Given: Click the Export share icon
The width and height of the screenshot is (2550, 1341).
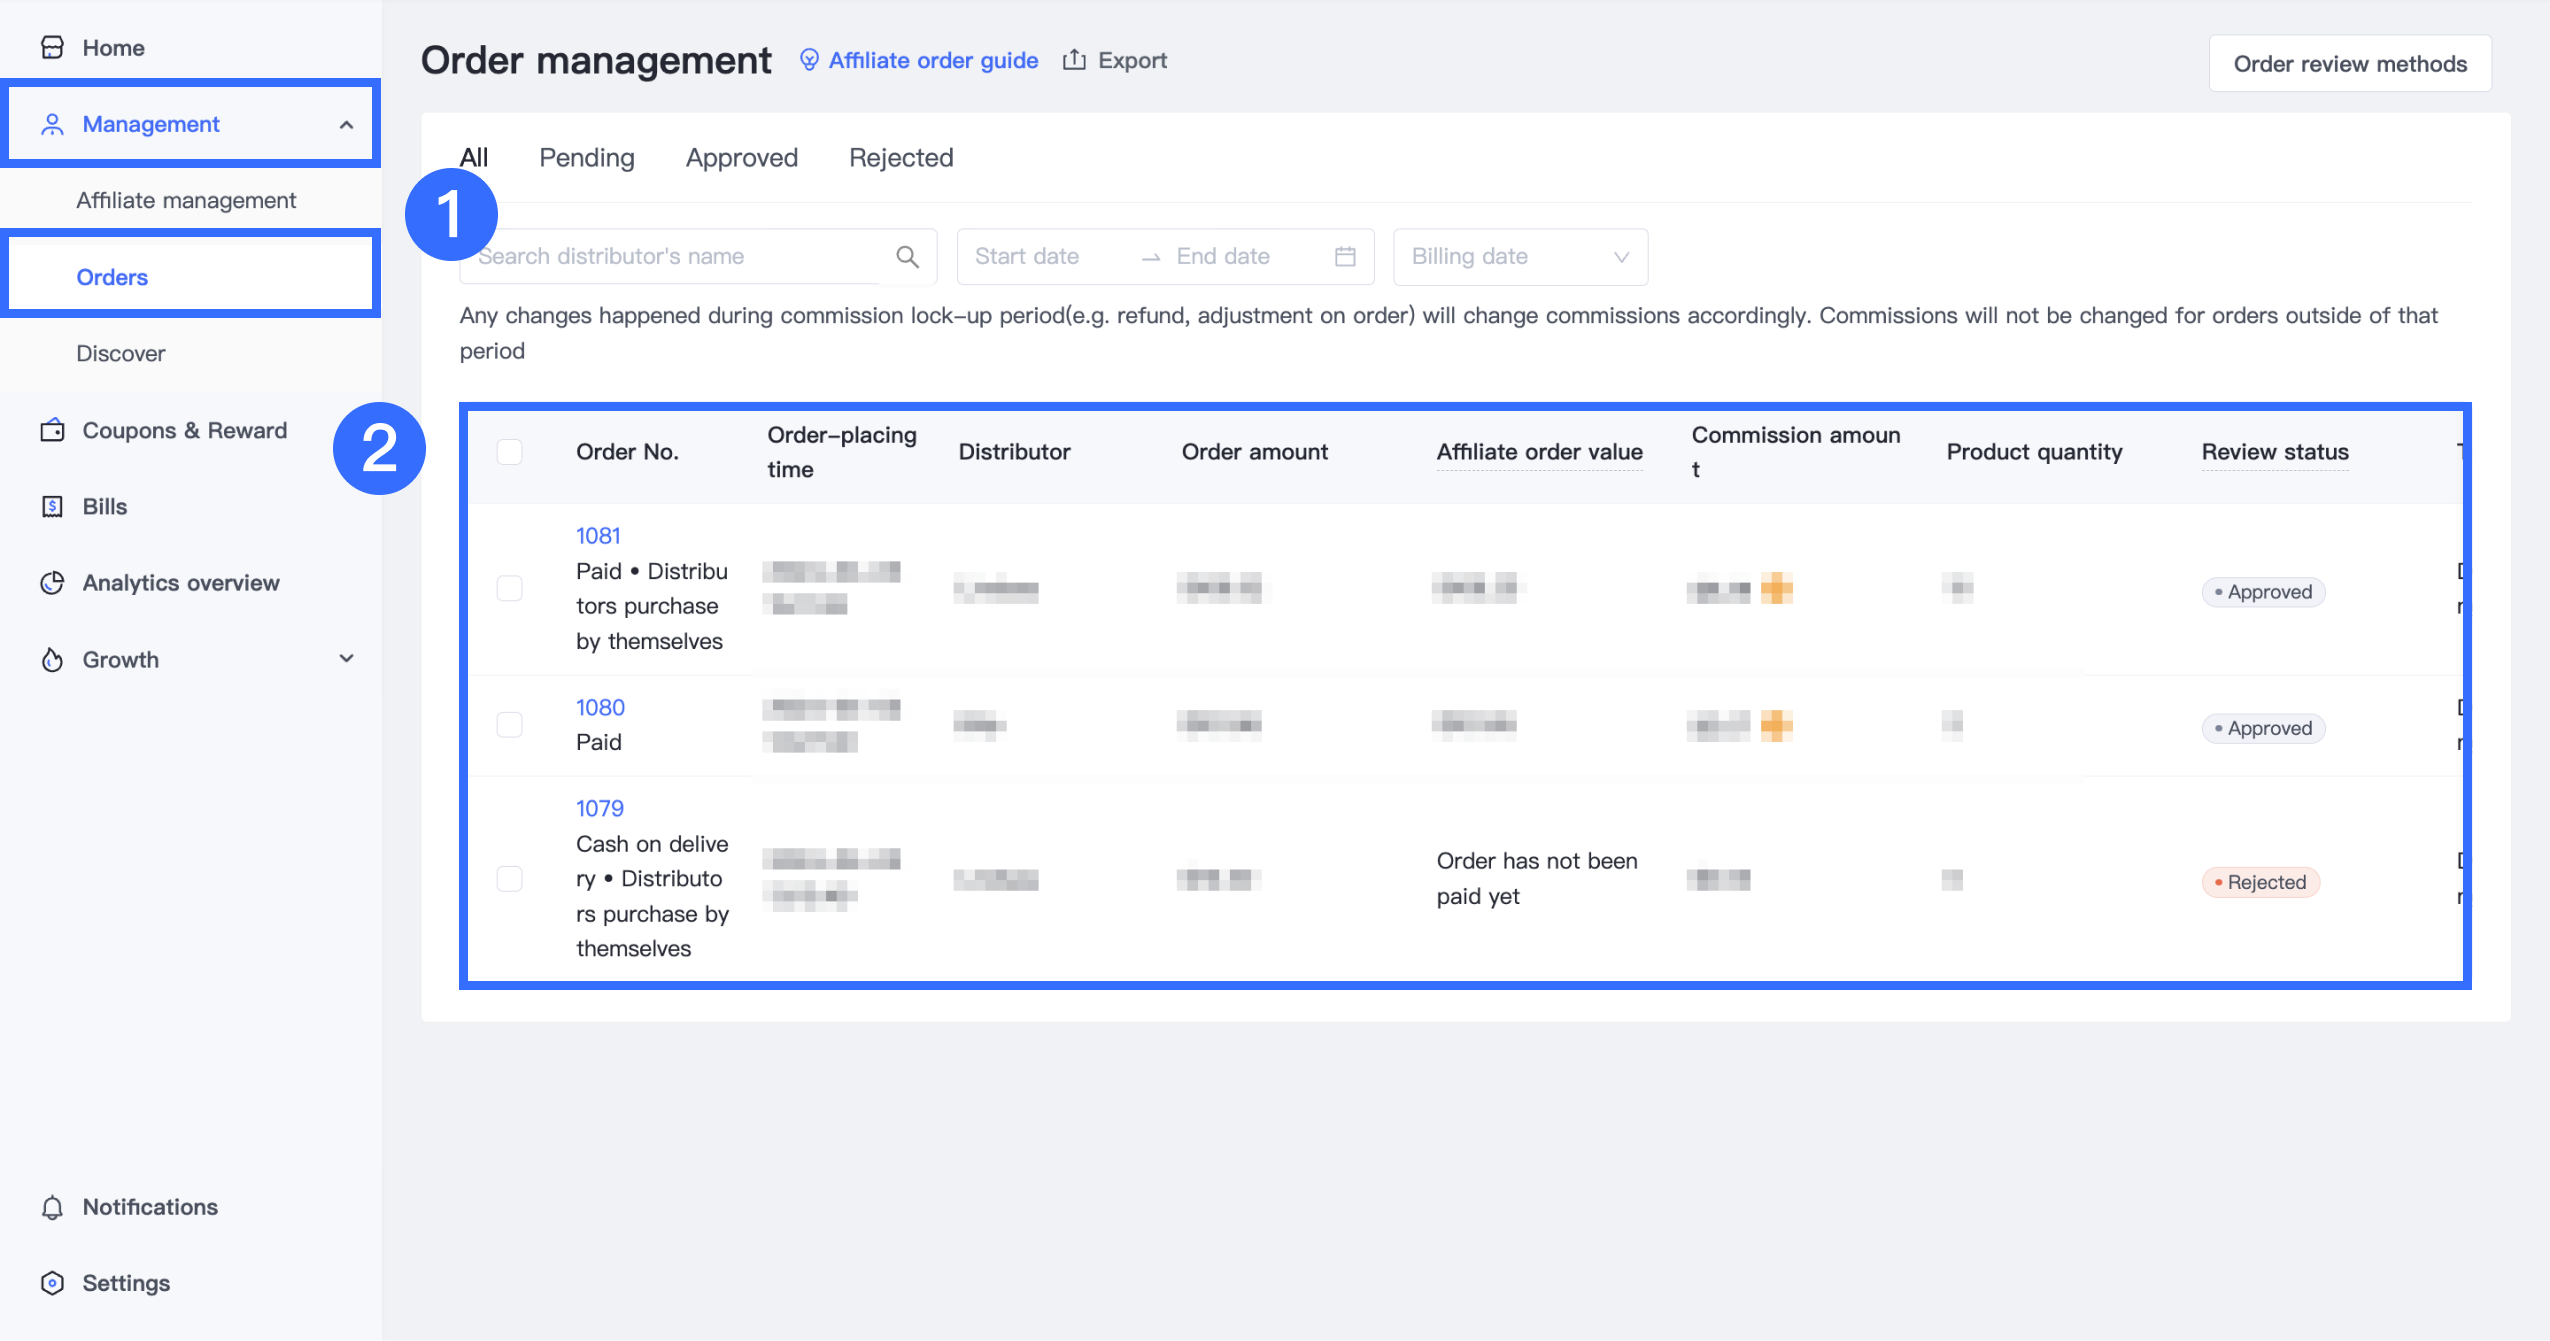Looking at the screenshot, I should point(1074,60).
